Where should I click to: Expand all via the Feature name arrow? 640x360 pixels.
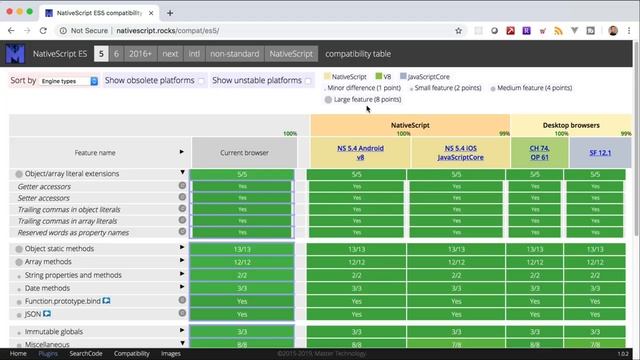[x=182, y=152]
